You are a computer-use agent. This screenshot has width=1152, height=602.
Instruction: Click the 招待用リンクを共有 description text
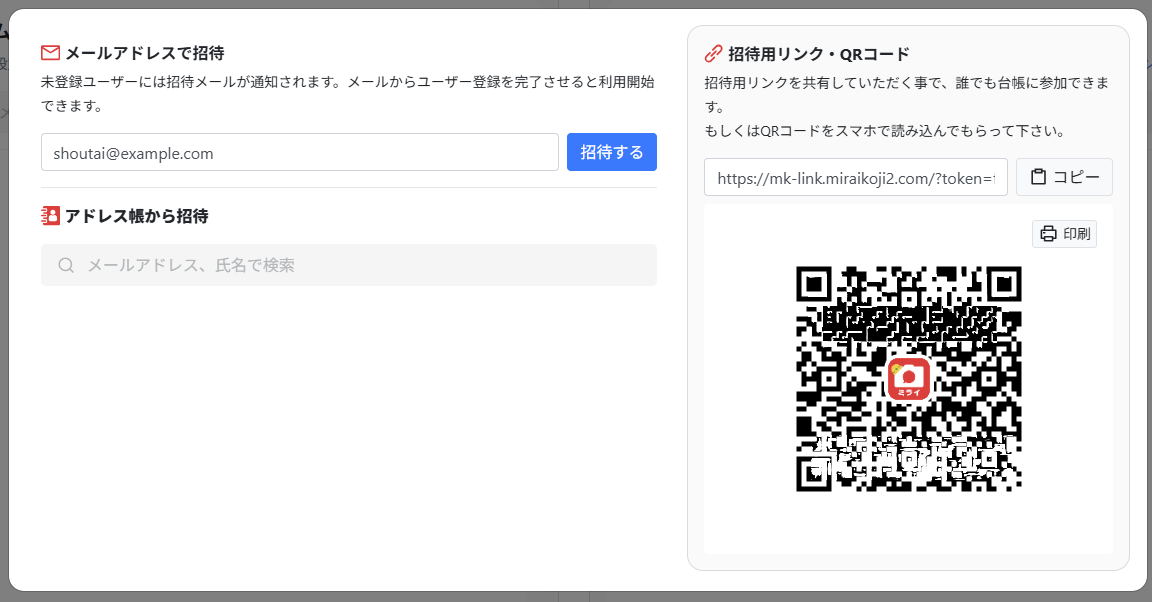[x=905, y=82]
